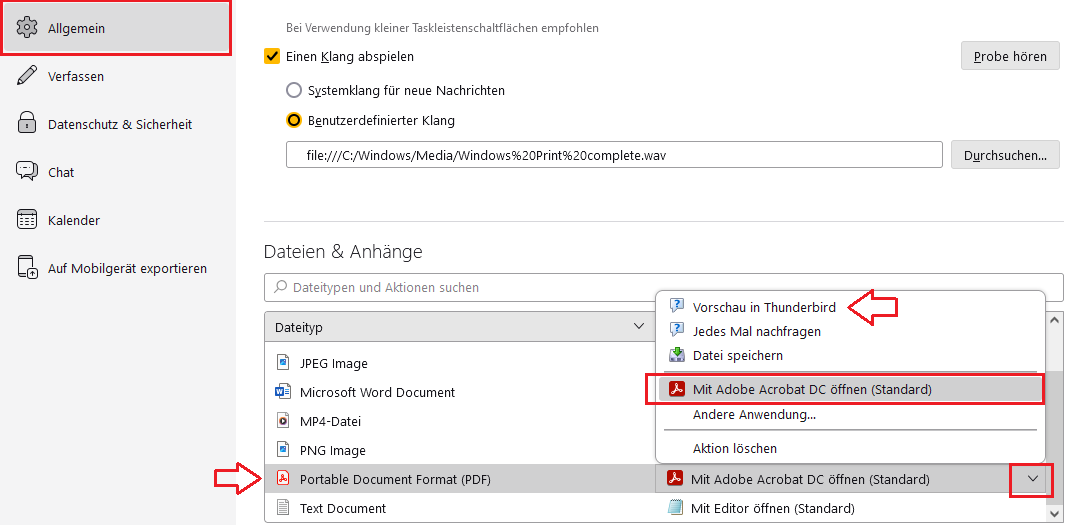The height and width of the screenshot is (525, 1072).
Task: Click the Microsoft Word Document icon
Action: 282,392
